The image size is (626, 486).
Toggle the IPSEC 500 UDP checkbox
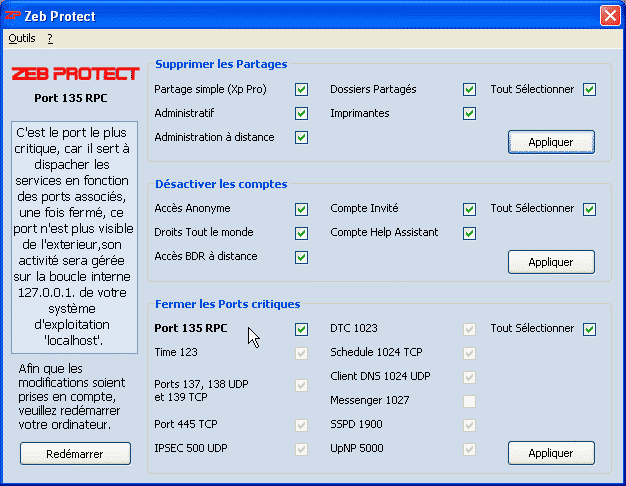click(x=301, y=449)
